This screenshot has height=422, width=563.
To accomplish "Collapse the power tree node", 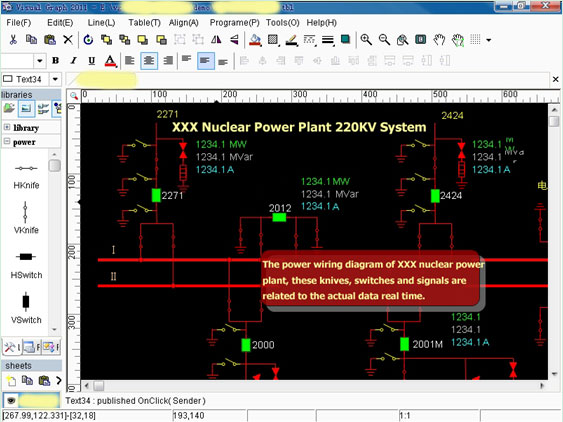I will click(x=7, y=142).
